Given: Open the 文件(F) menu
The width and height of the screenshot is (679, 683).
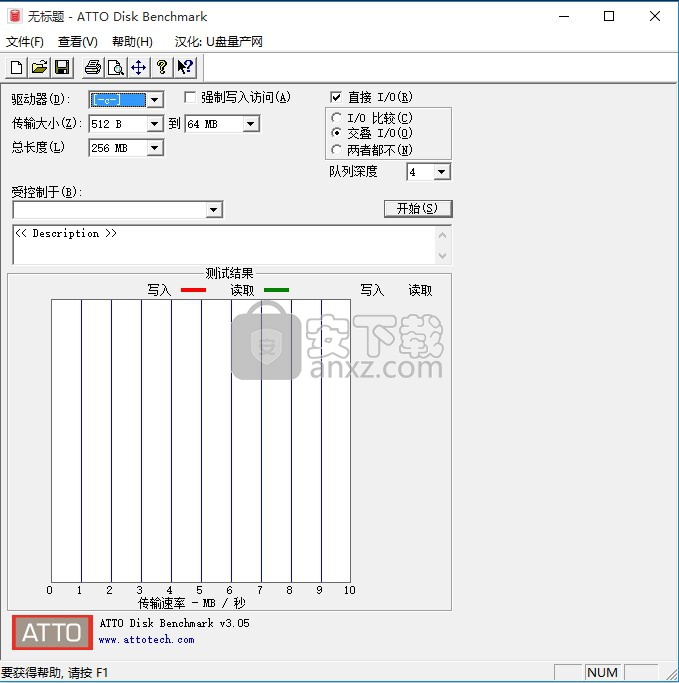Looking at the screenshot, I should 25,42.
